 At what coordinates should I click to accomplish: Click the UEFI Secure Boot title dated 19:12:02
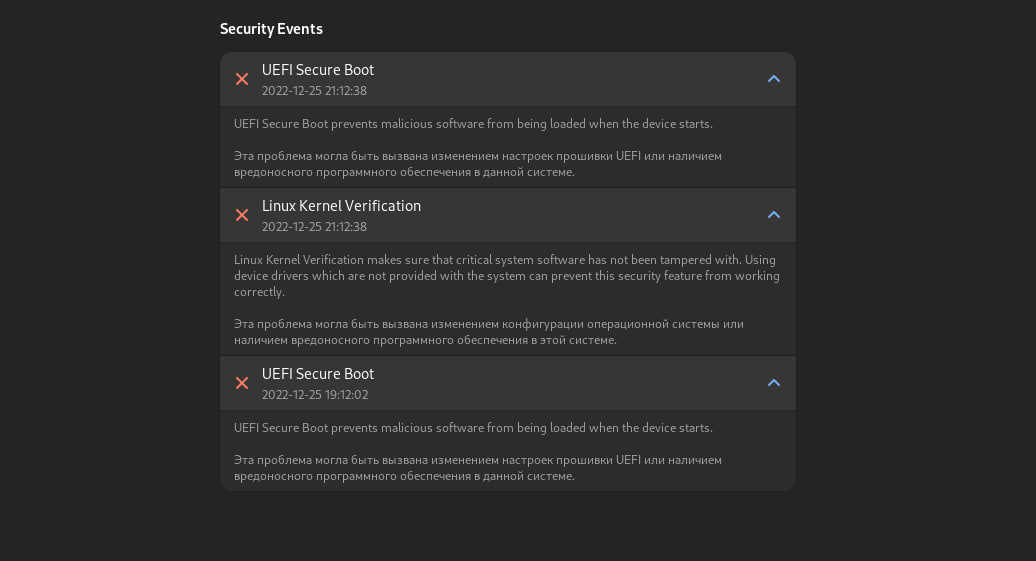[318, 374]
